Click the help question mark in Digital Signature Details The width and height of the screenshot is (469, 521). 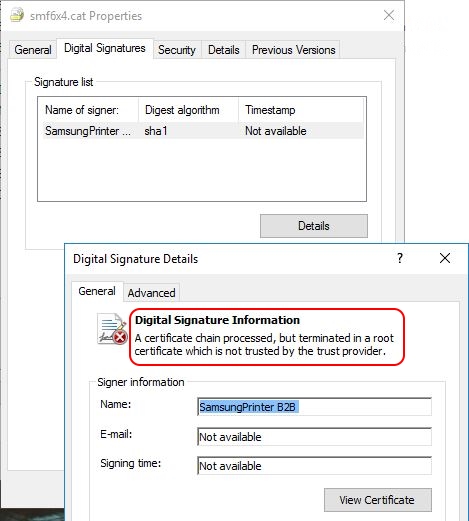point(400,258)
